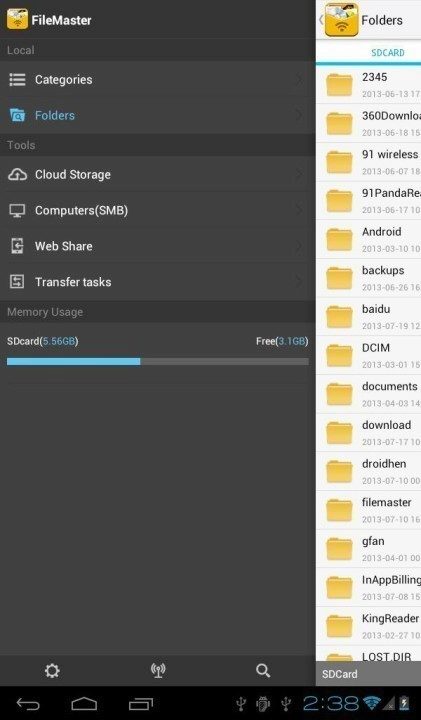Switch to the SDCARD tab
421x720 pixels.
[x=387, y=53]
